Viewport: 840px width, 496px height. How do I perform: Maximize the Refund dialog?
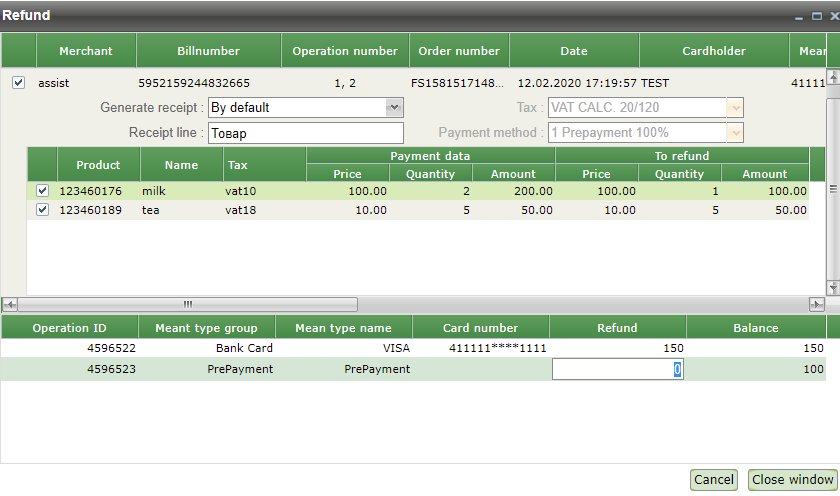click(815, 16)
